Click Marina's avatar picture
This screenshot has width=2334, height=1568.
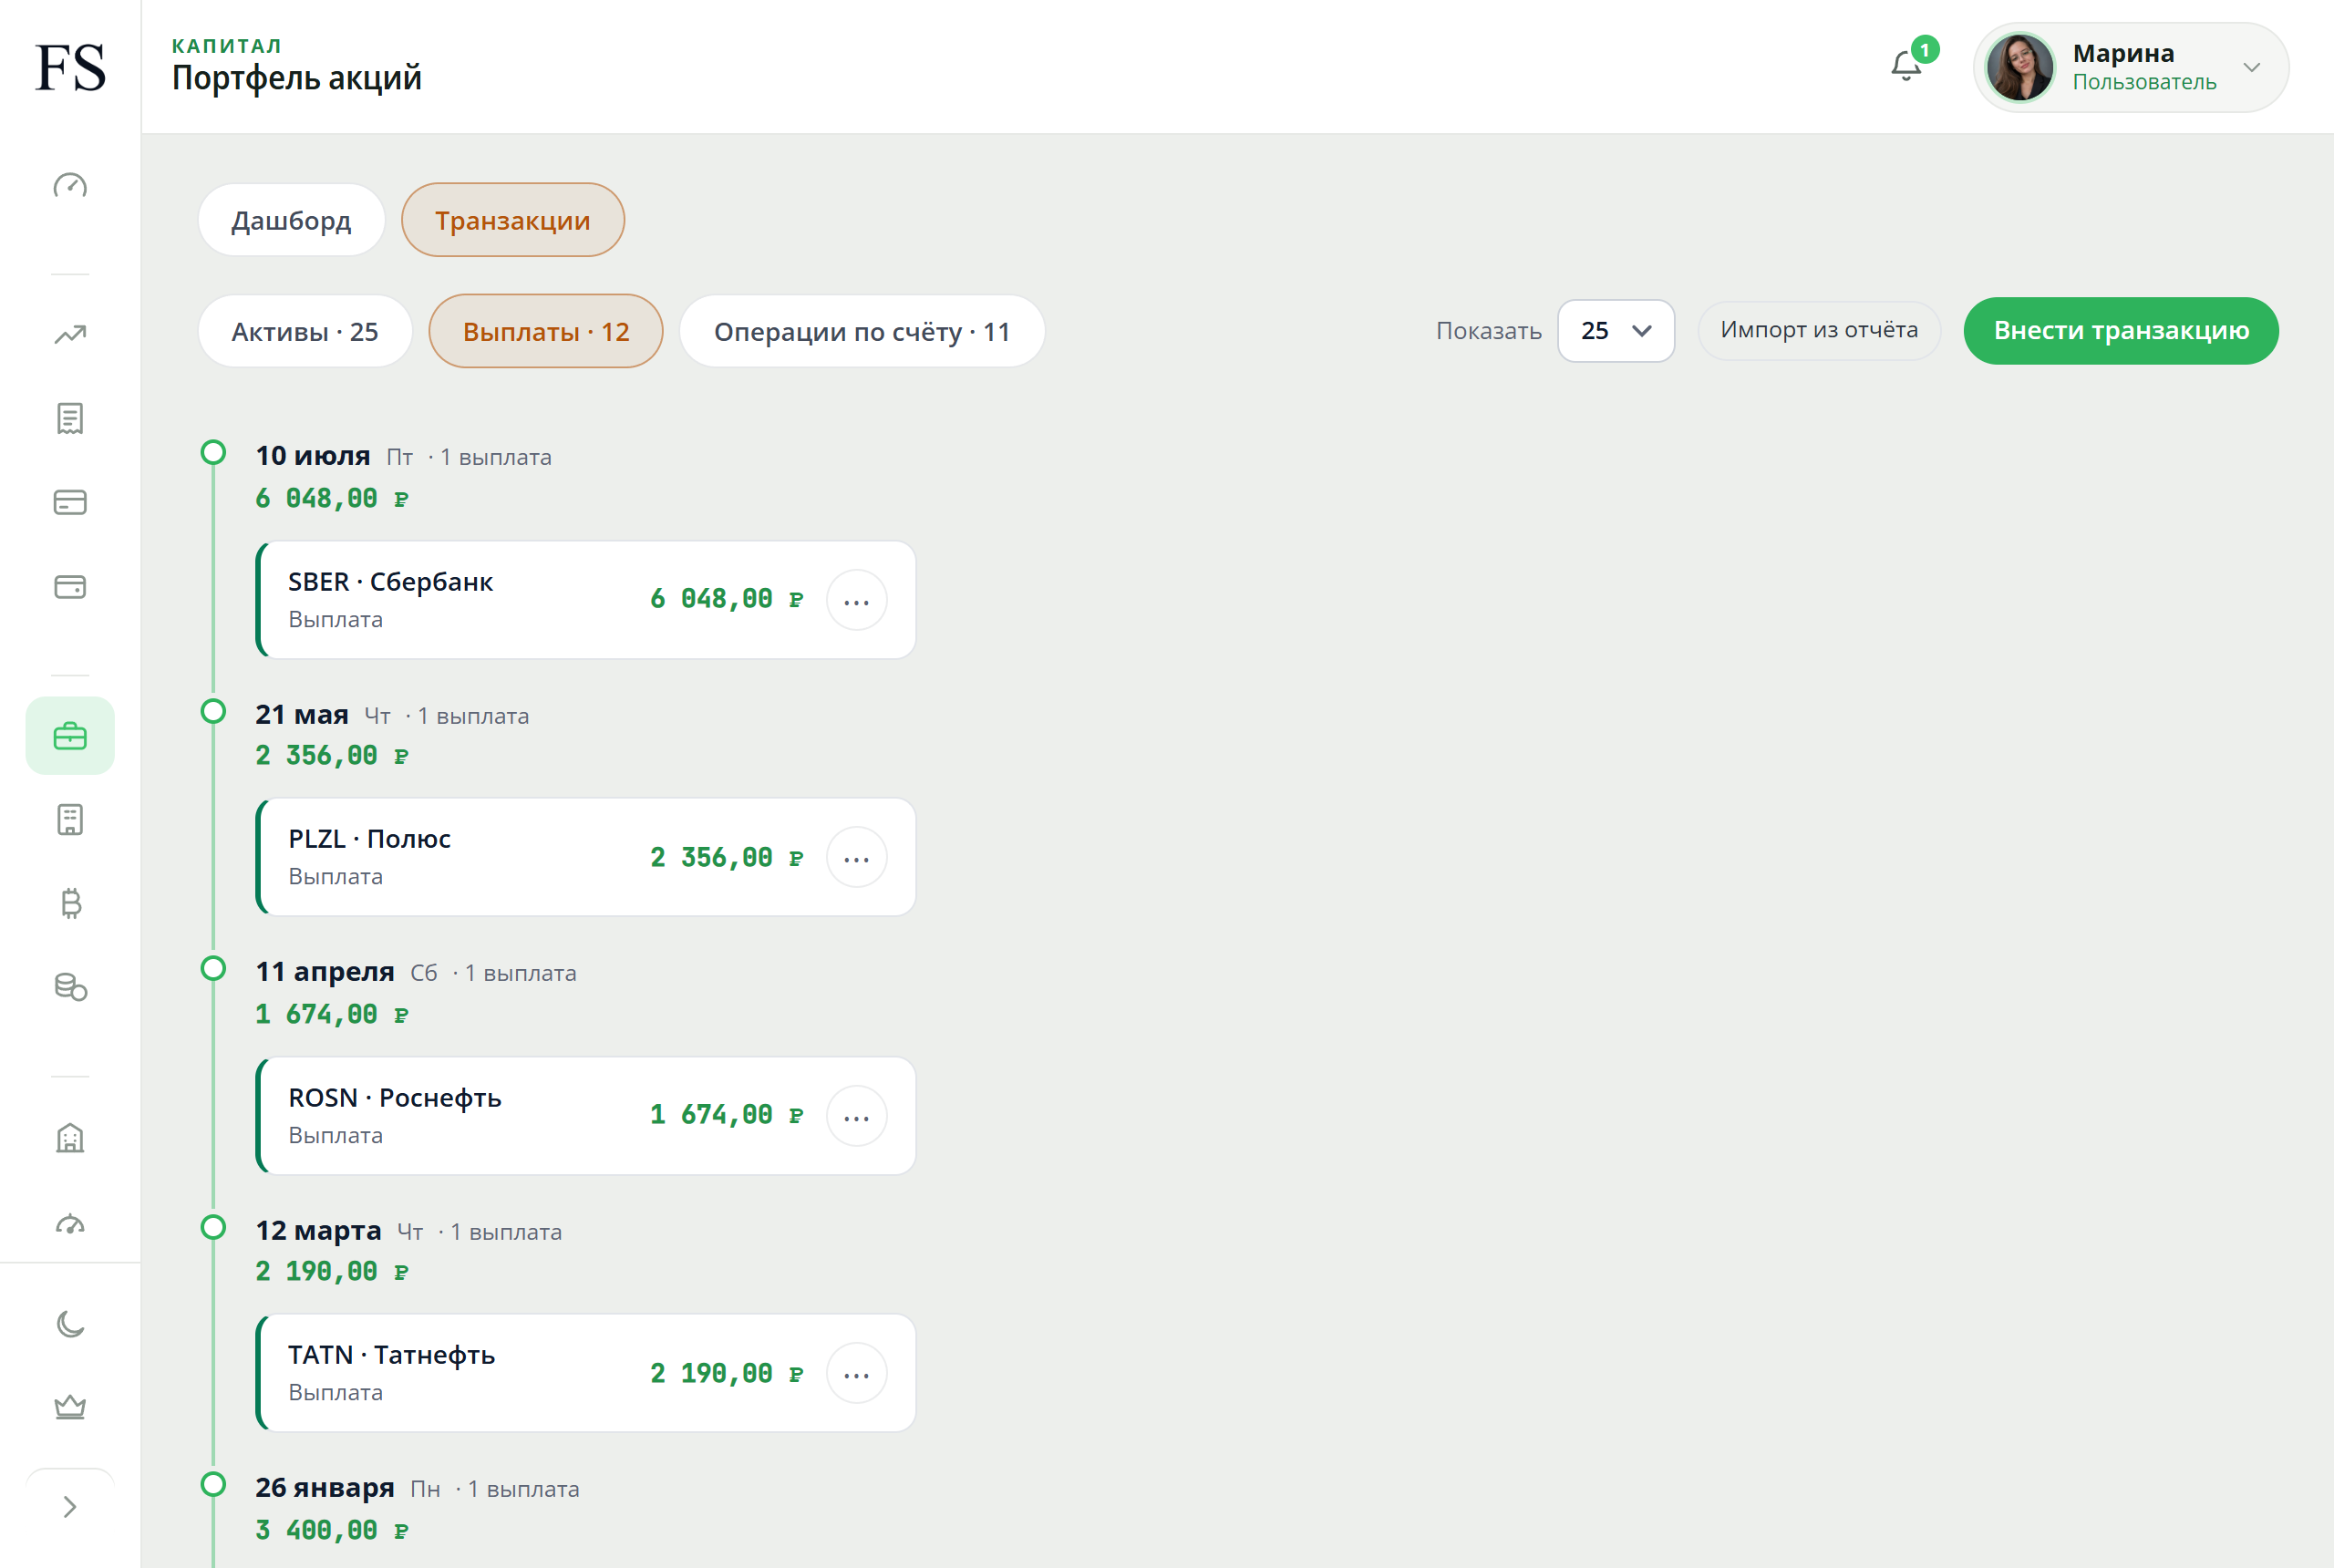coord(2019,67)
